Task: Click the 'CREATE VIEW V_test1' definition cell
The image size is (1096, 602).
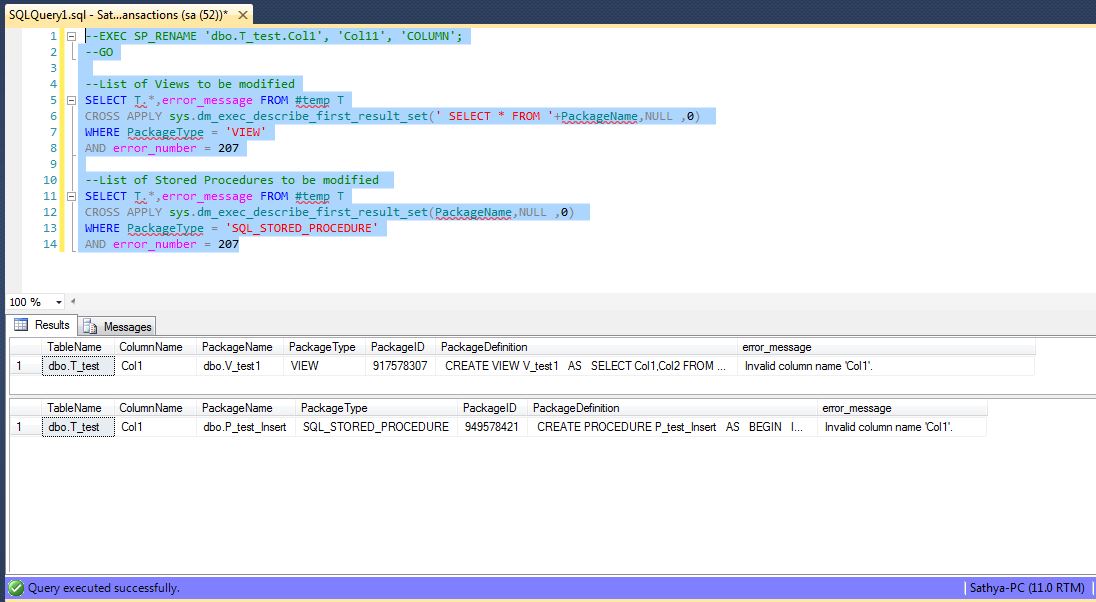Action: click(586, 366)
